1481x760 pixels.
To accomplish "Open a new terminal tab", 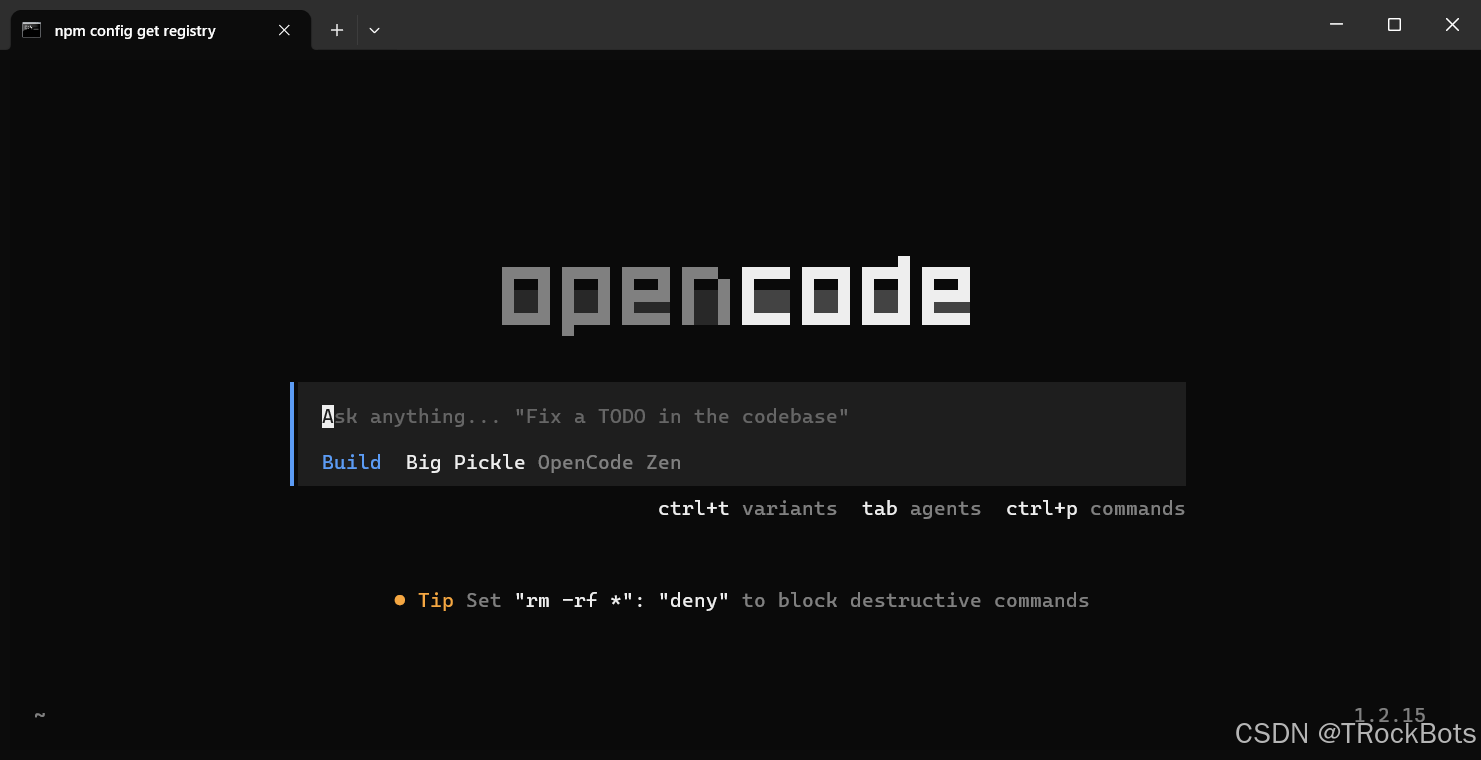I will pyautogui.click(x=337, y=30).
